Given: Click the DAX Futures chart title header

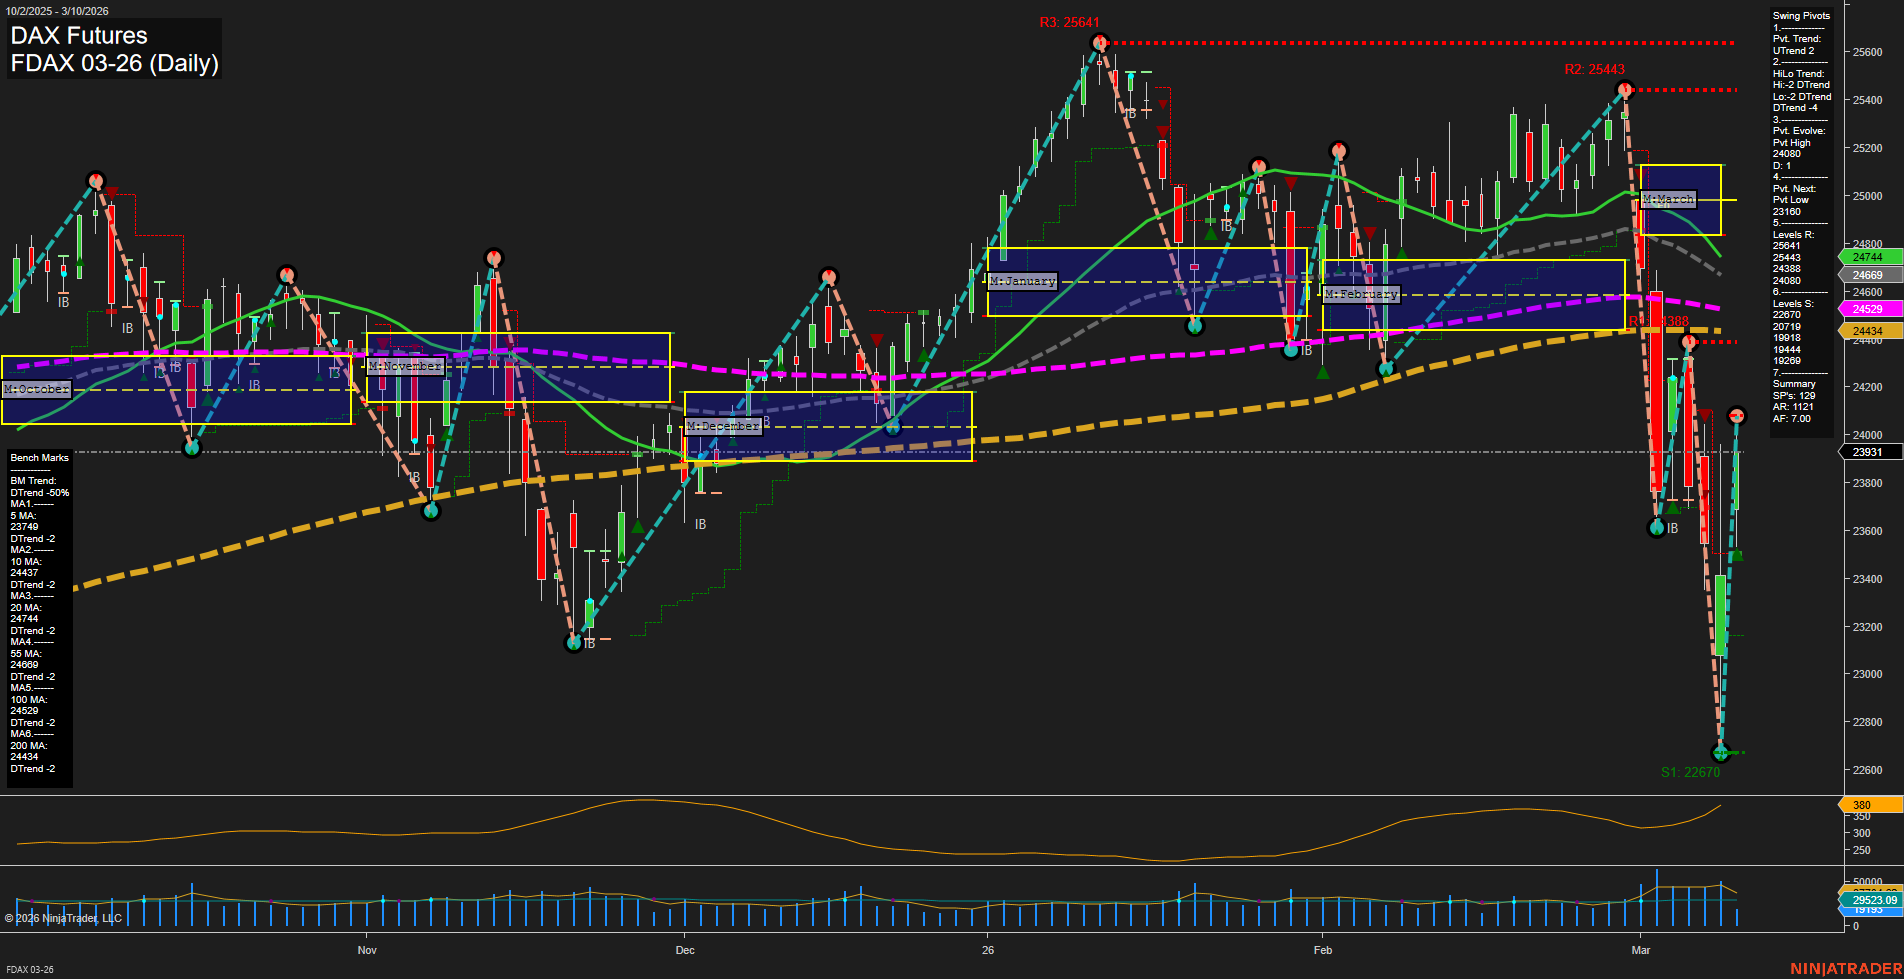Looking at the screenshot, I should click(78, 35).
